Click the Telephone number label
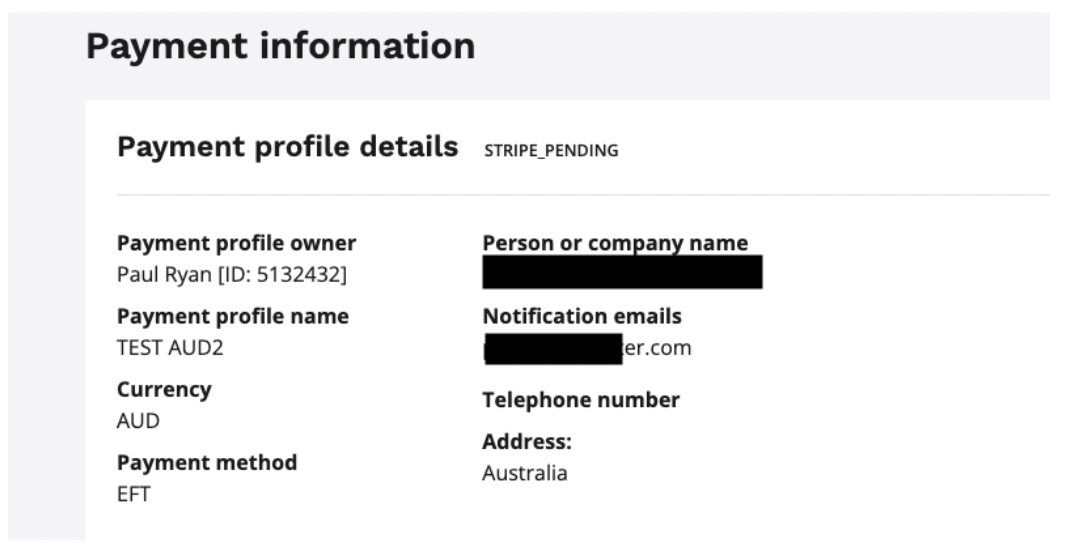1070x544 pixels. coord(581,400)
